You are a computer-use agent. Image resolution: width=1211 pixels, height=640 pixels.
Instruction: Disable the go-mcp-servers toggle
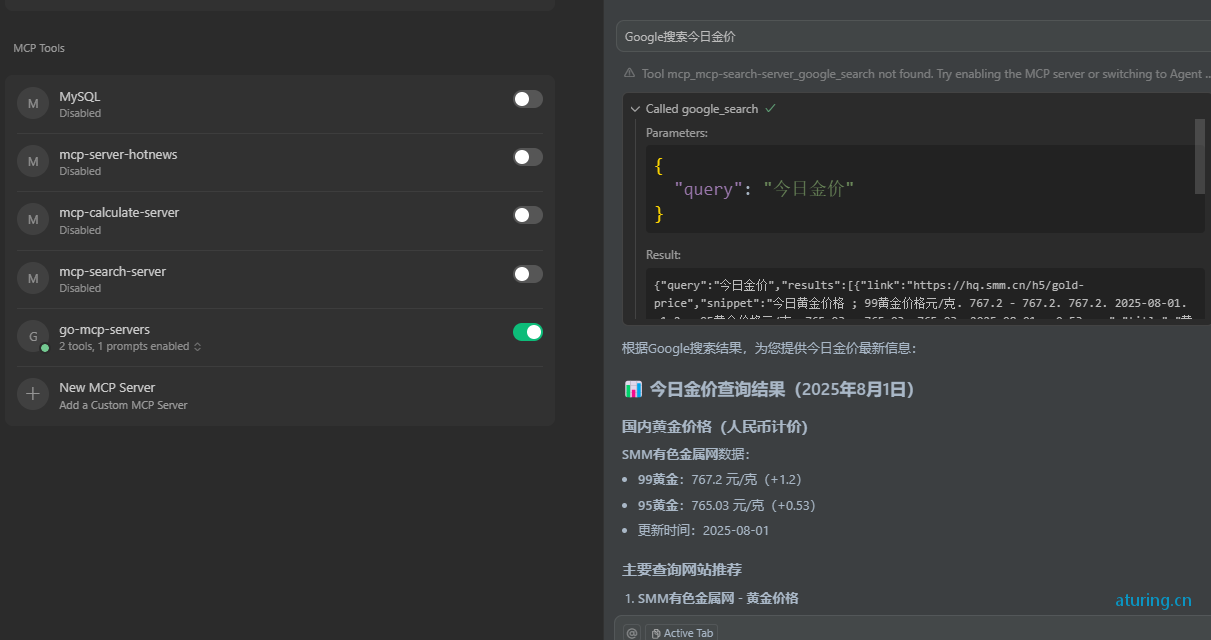tap(528, 332)
